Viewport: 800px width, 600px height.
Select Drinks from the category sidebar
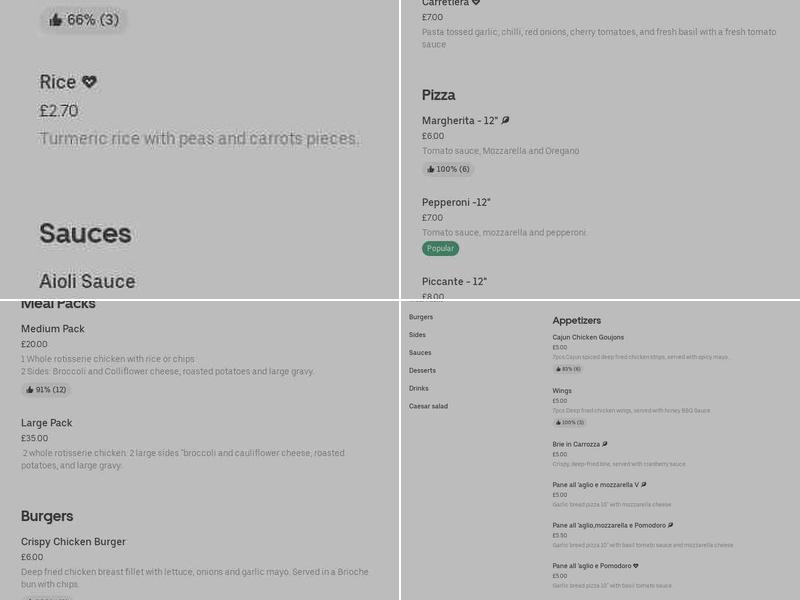click(418, 388)
